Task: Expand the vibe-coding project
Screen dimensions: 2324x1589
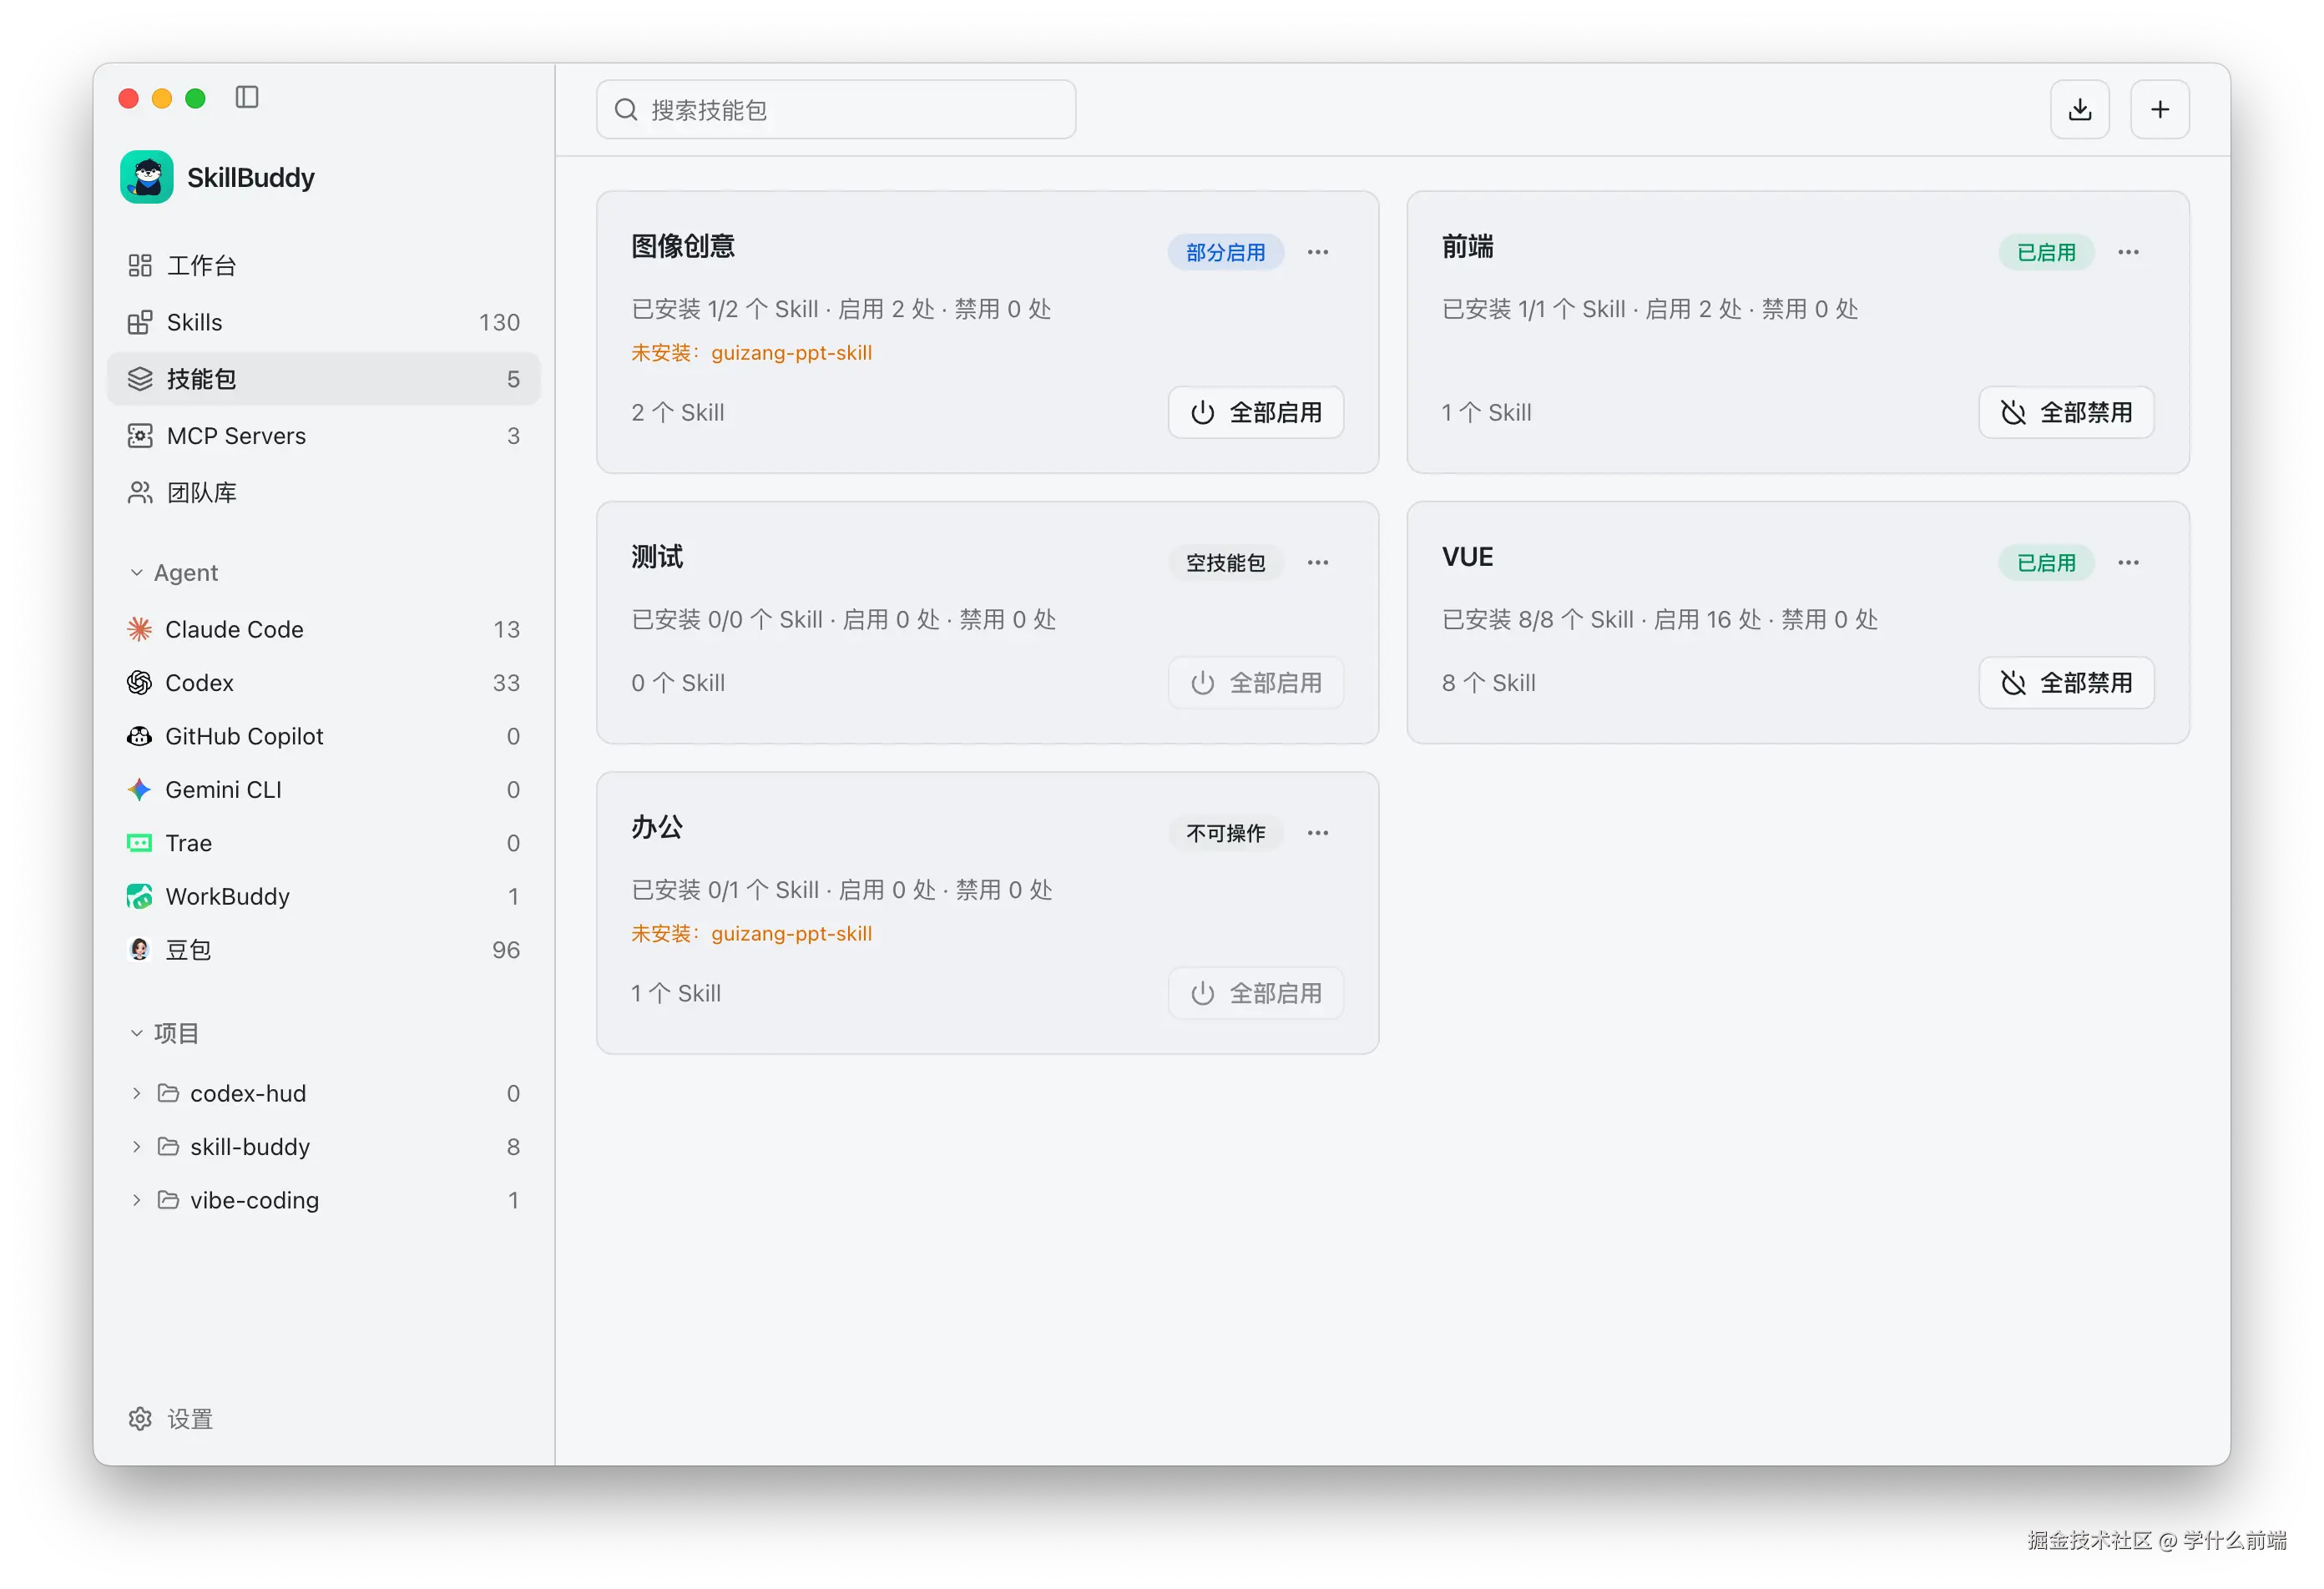Action: click(x=136, y=1200)
